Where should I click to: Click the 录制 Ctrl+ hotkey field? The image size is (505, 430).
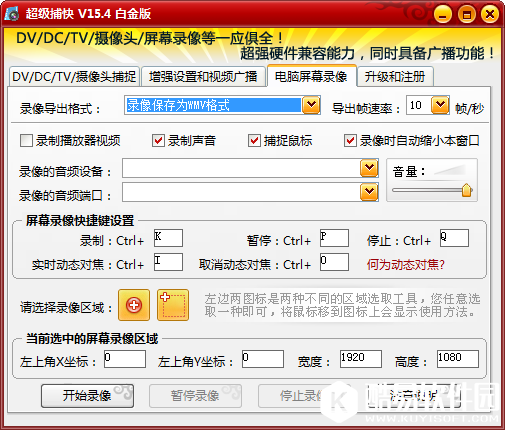pos(168,238)
